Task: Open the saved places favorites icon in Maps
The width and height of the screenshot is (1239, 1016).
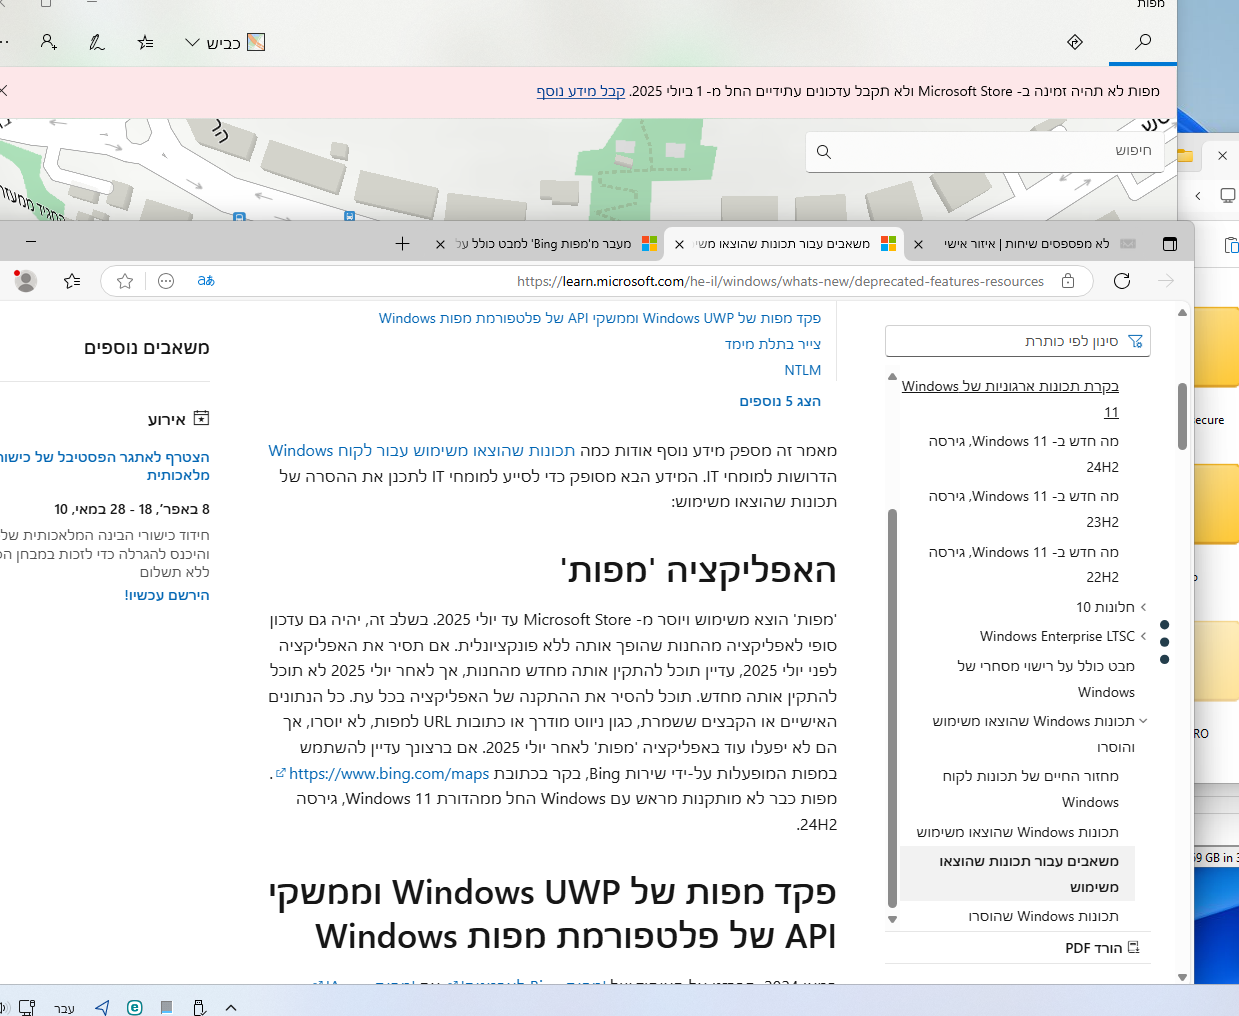Action: click(x=146, y=42)
